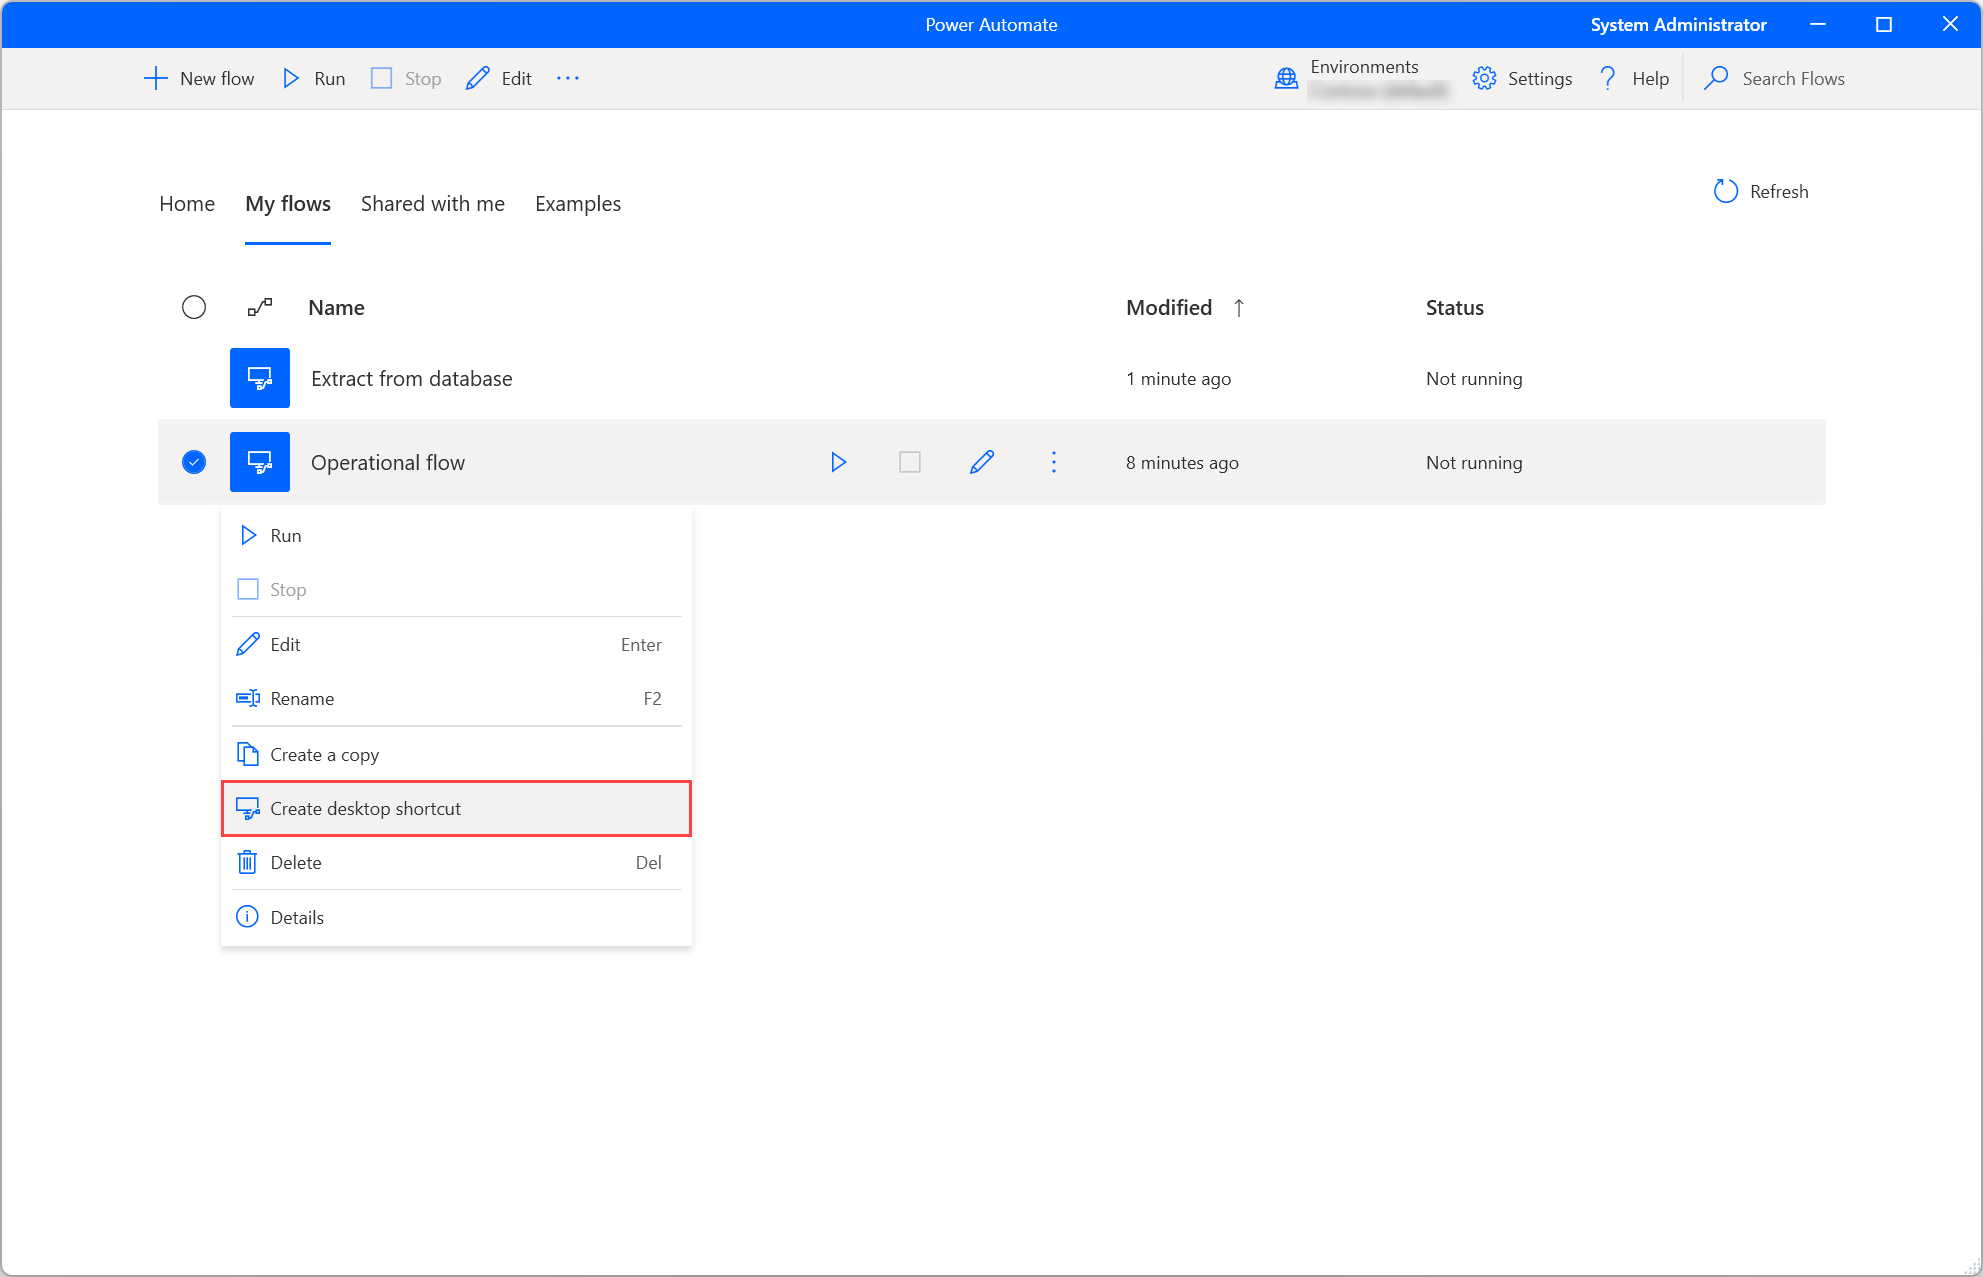Click the Run icon for Operational flow
The image size is (1983, 1277).
pyautogui.click(x=838, y=462)
